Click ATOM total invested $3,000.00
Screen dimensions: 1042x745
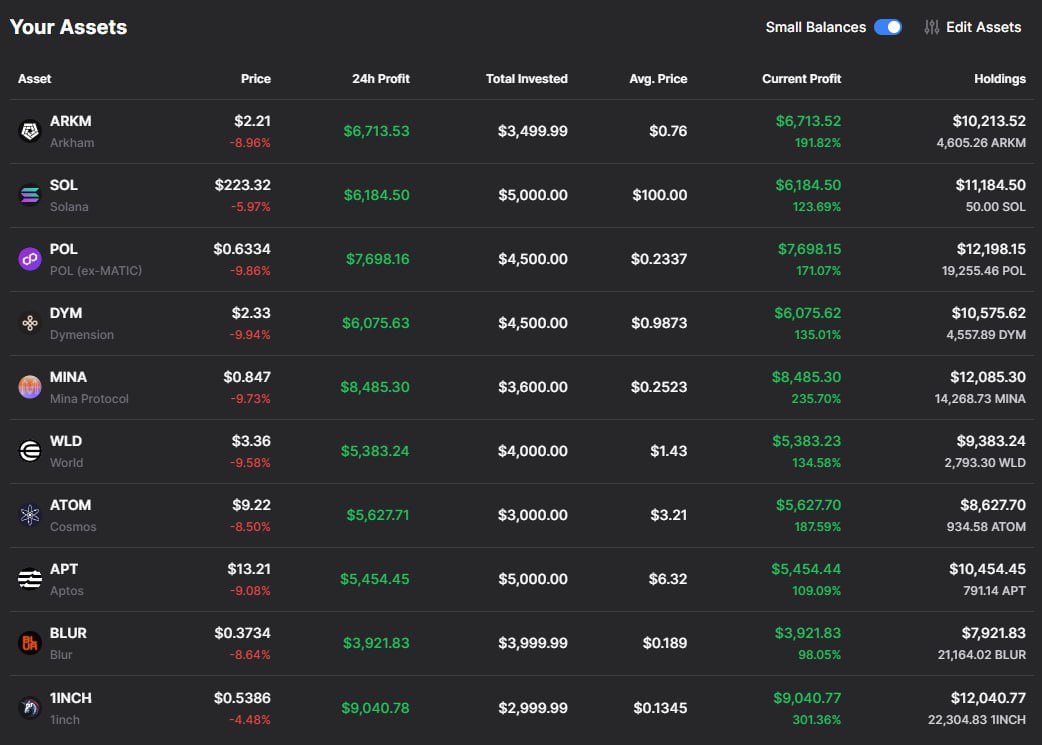(533, 515)
